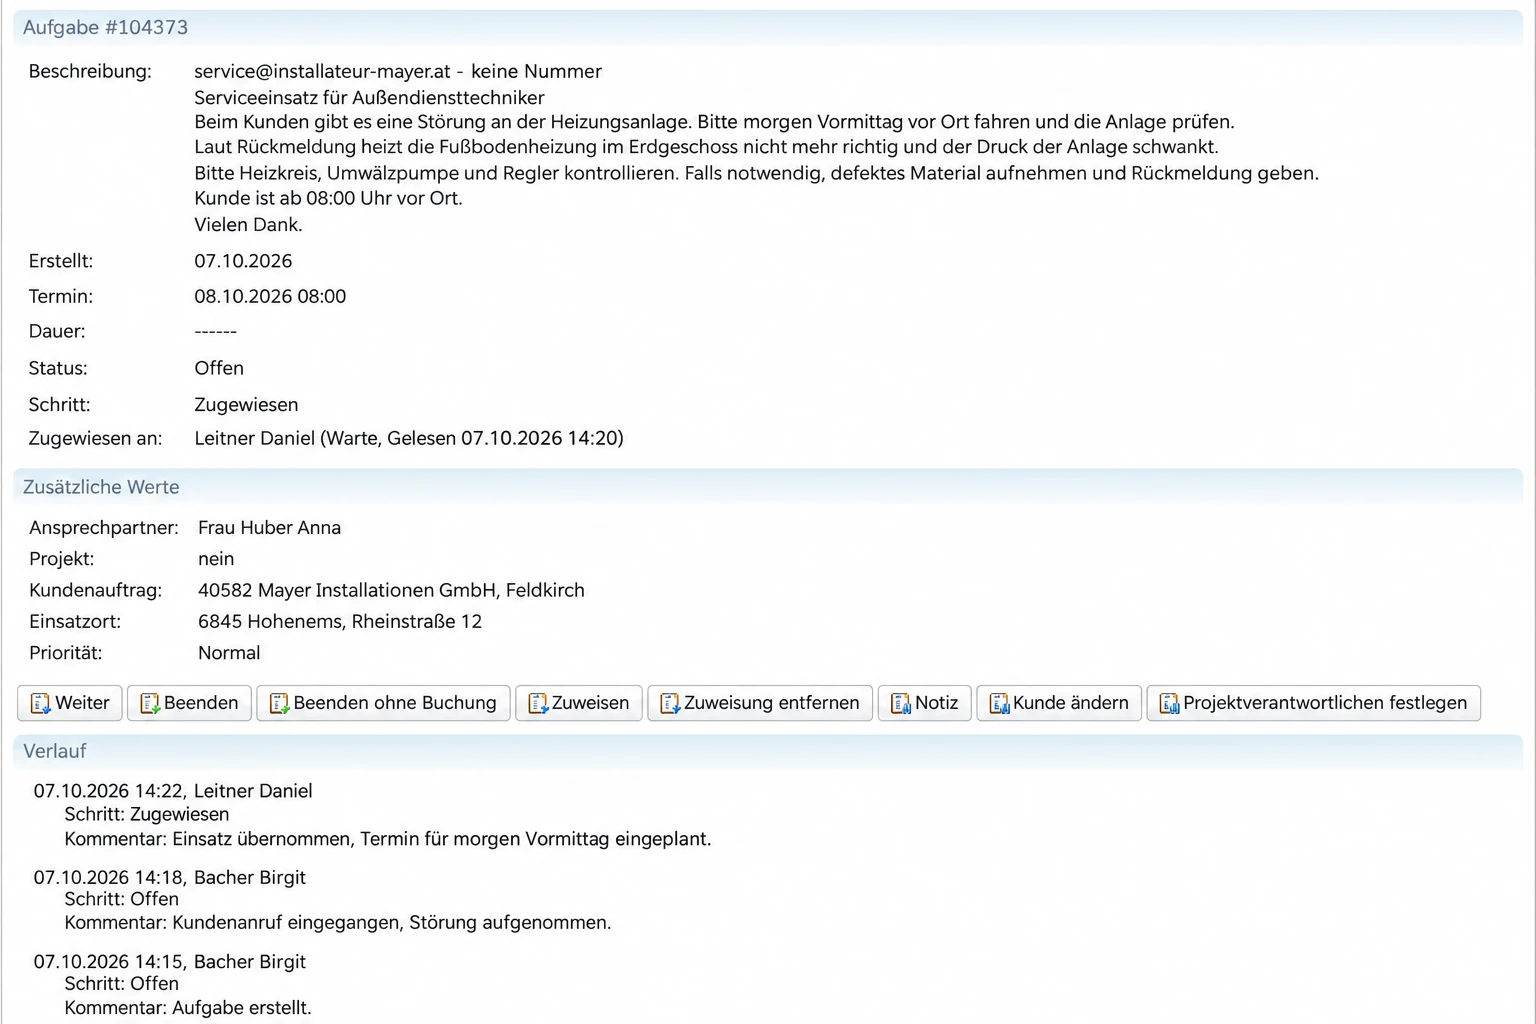1536x1024 pixels.
Task: Click the Verlauf section header
Action: [x=768, y=751]
